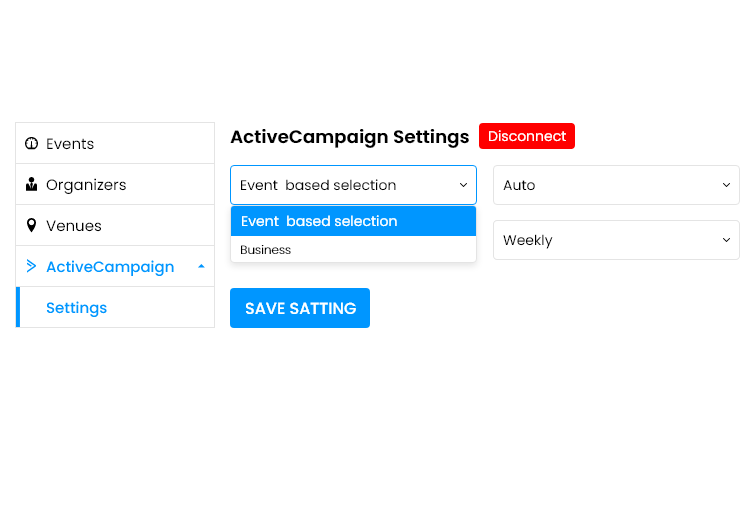Open the Settings submenu item

115,307
